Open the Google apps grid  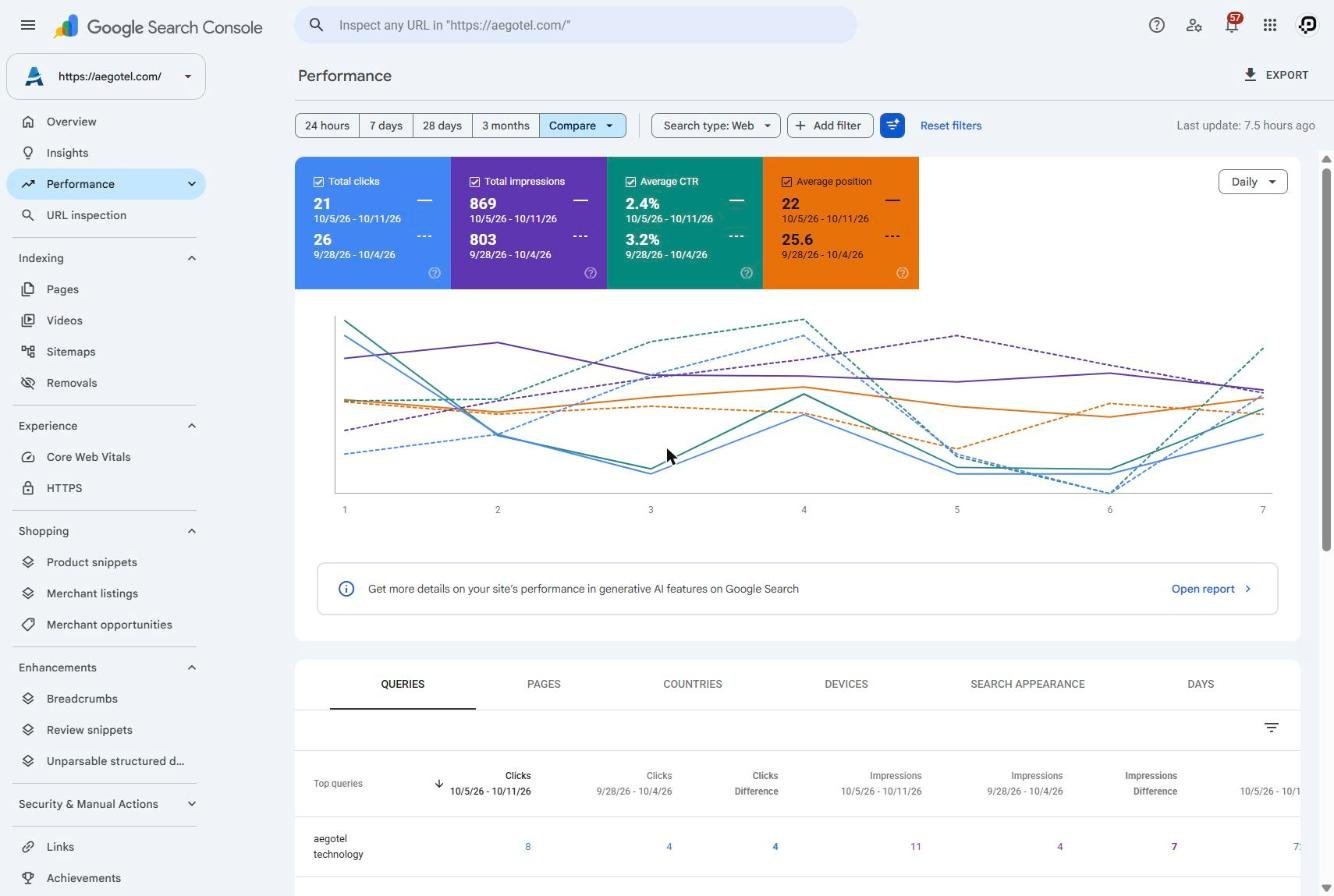(x=1270, y=25)
